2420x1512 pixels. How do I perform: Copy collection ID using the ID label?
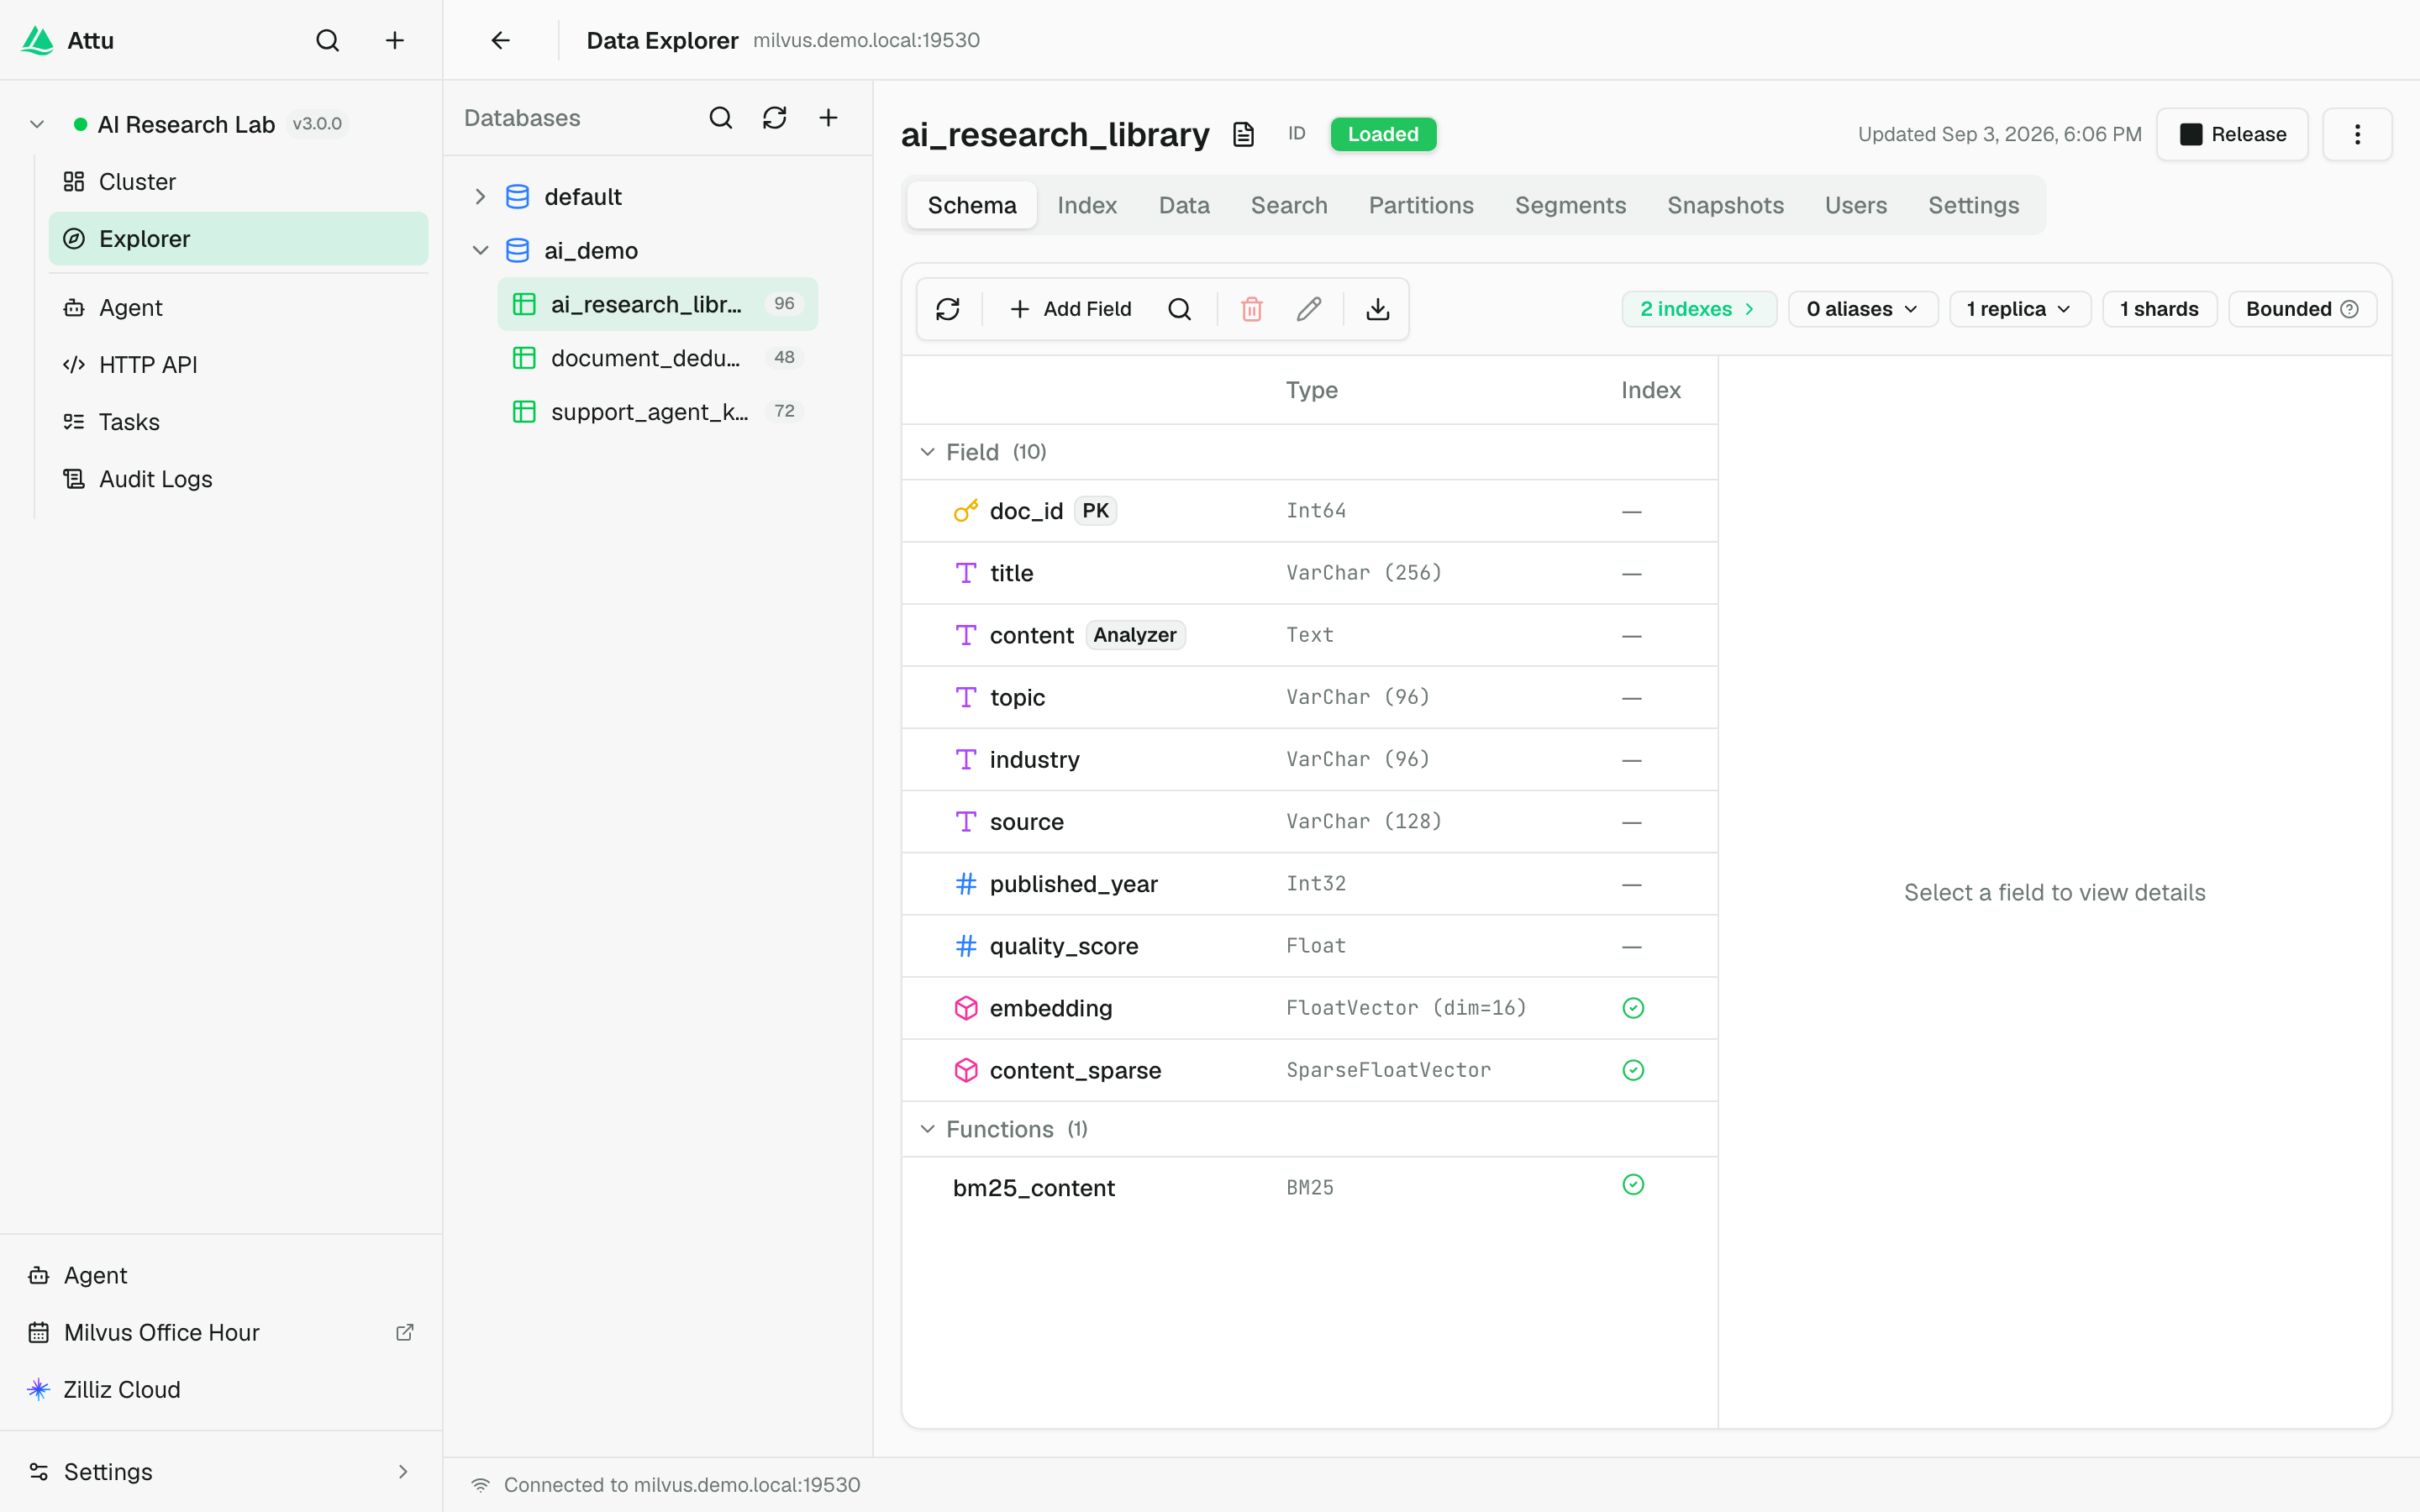point(1297,134)
